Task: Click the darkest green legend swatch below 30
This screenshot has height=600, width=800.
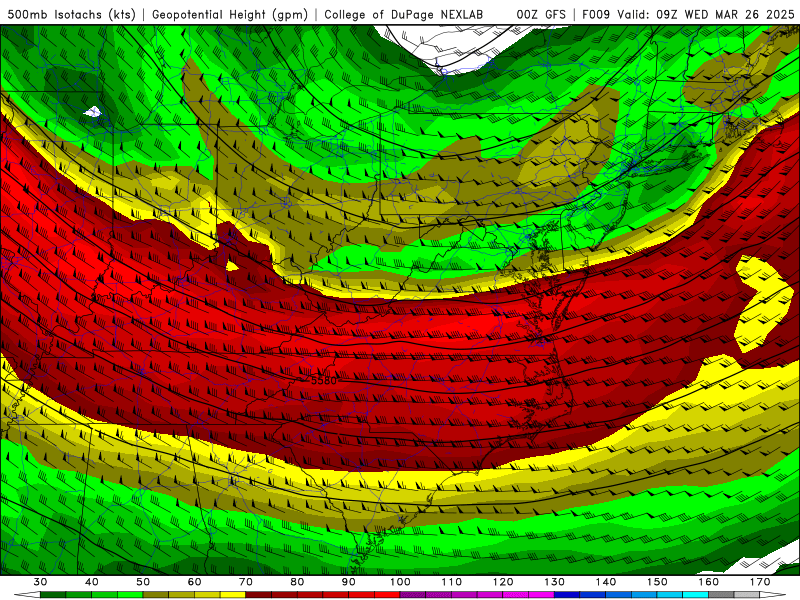Action: [53, 595]
